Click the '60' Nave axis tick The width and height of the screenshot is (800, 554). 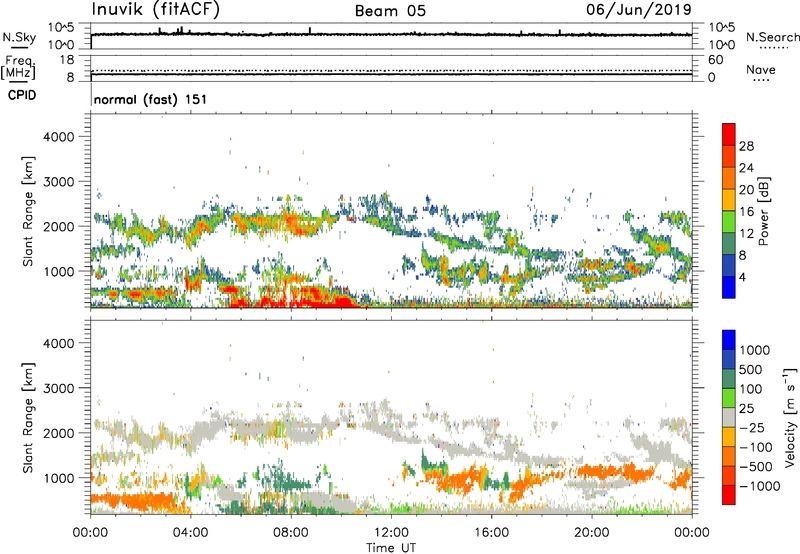pos(715,60)
